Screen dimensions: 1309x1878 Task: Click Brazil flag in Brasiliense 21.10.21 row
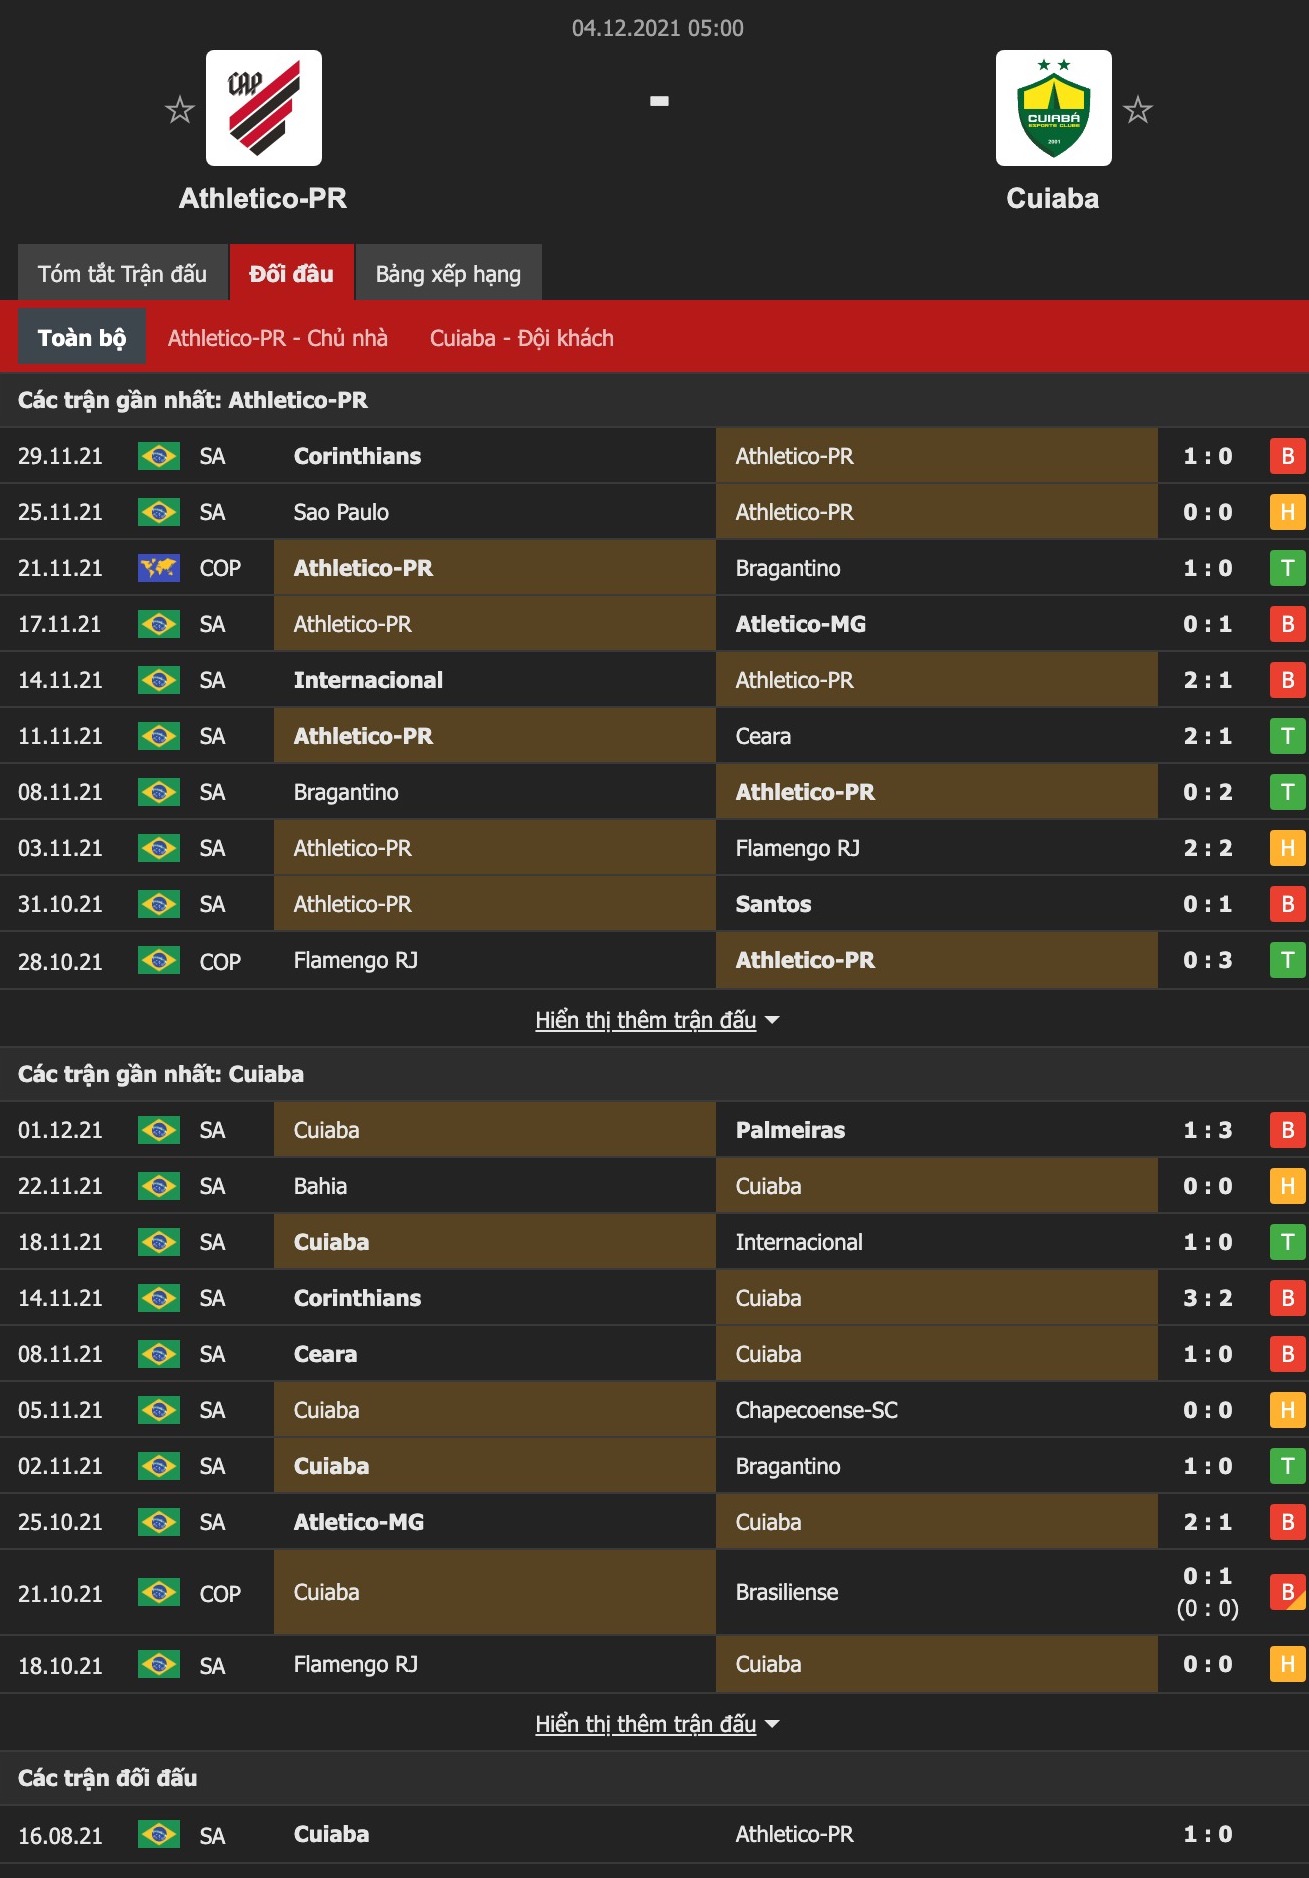tap(159, 1592)
